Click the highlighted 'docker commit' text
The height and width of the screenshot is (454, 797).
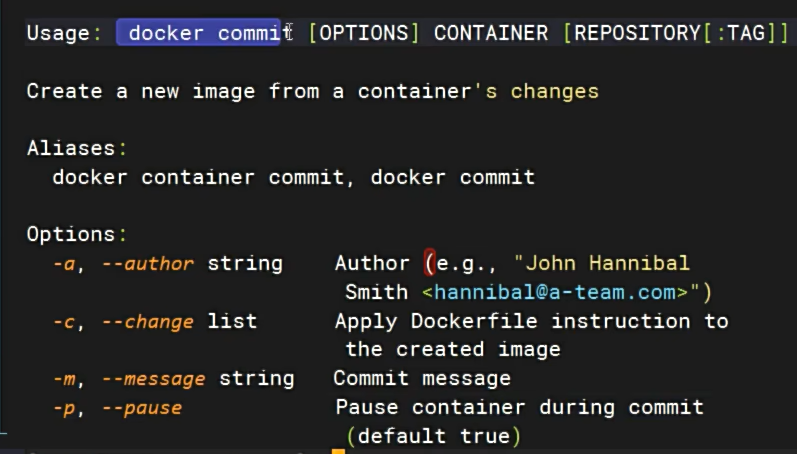coord(198,33)
